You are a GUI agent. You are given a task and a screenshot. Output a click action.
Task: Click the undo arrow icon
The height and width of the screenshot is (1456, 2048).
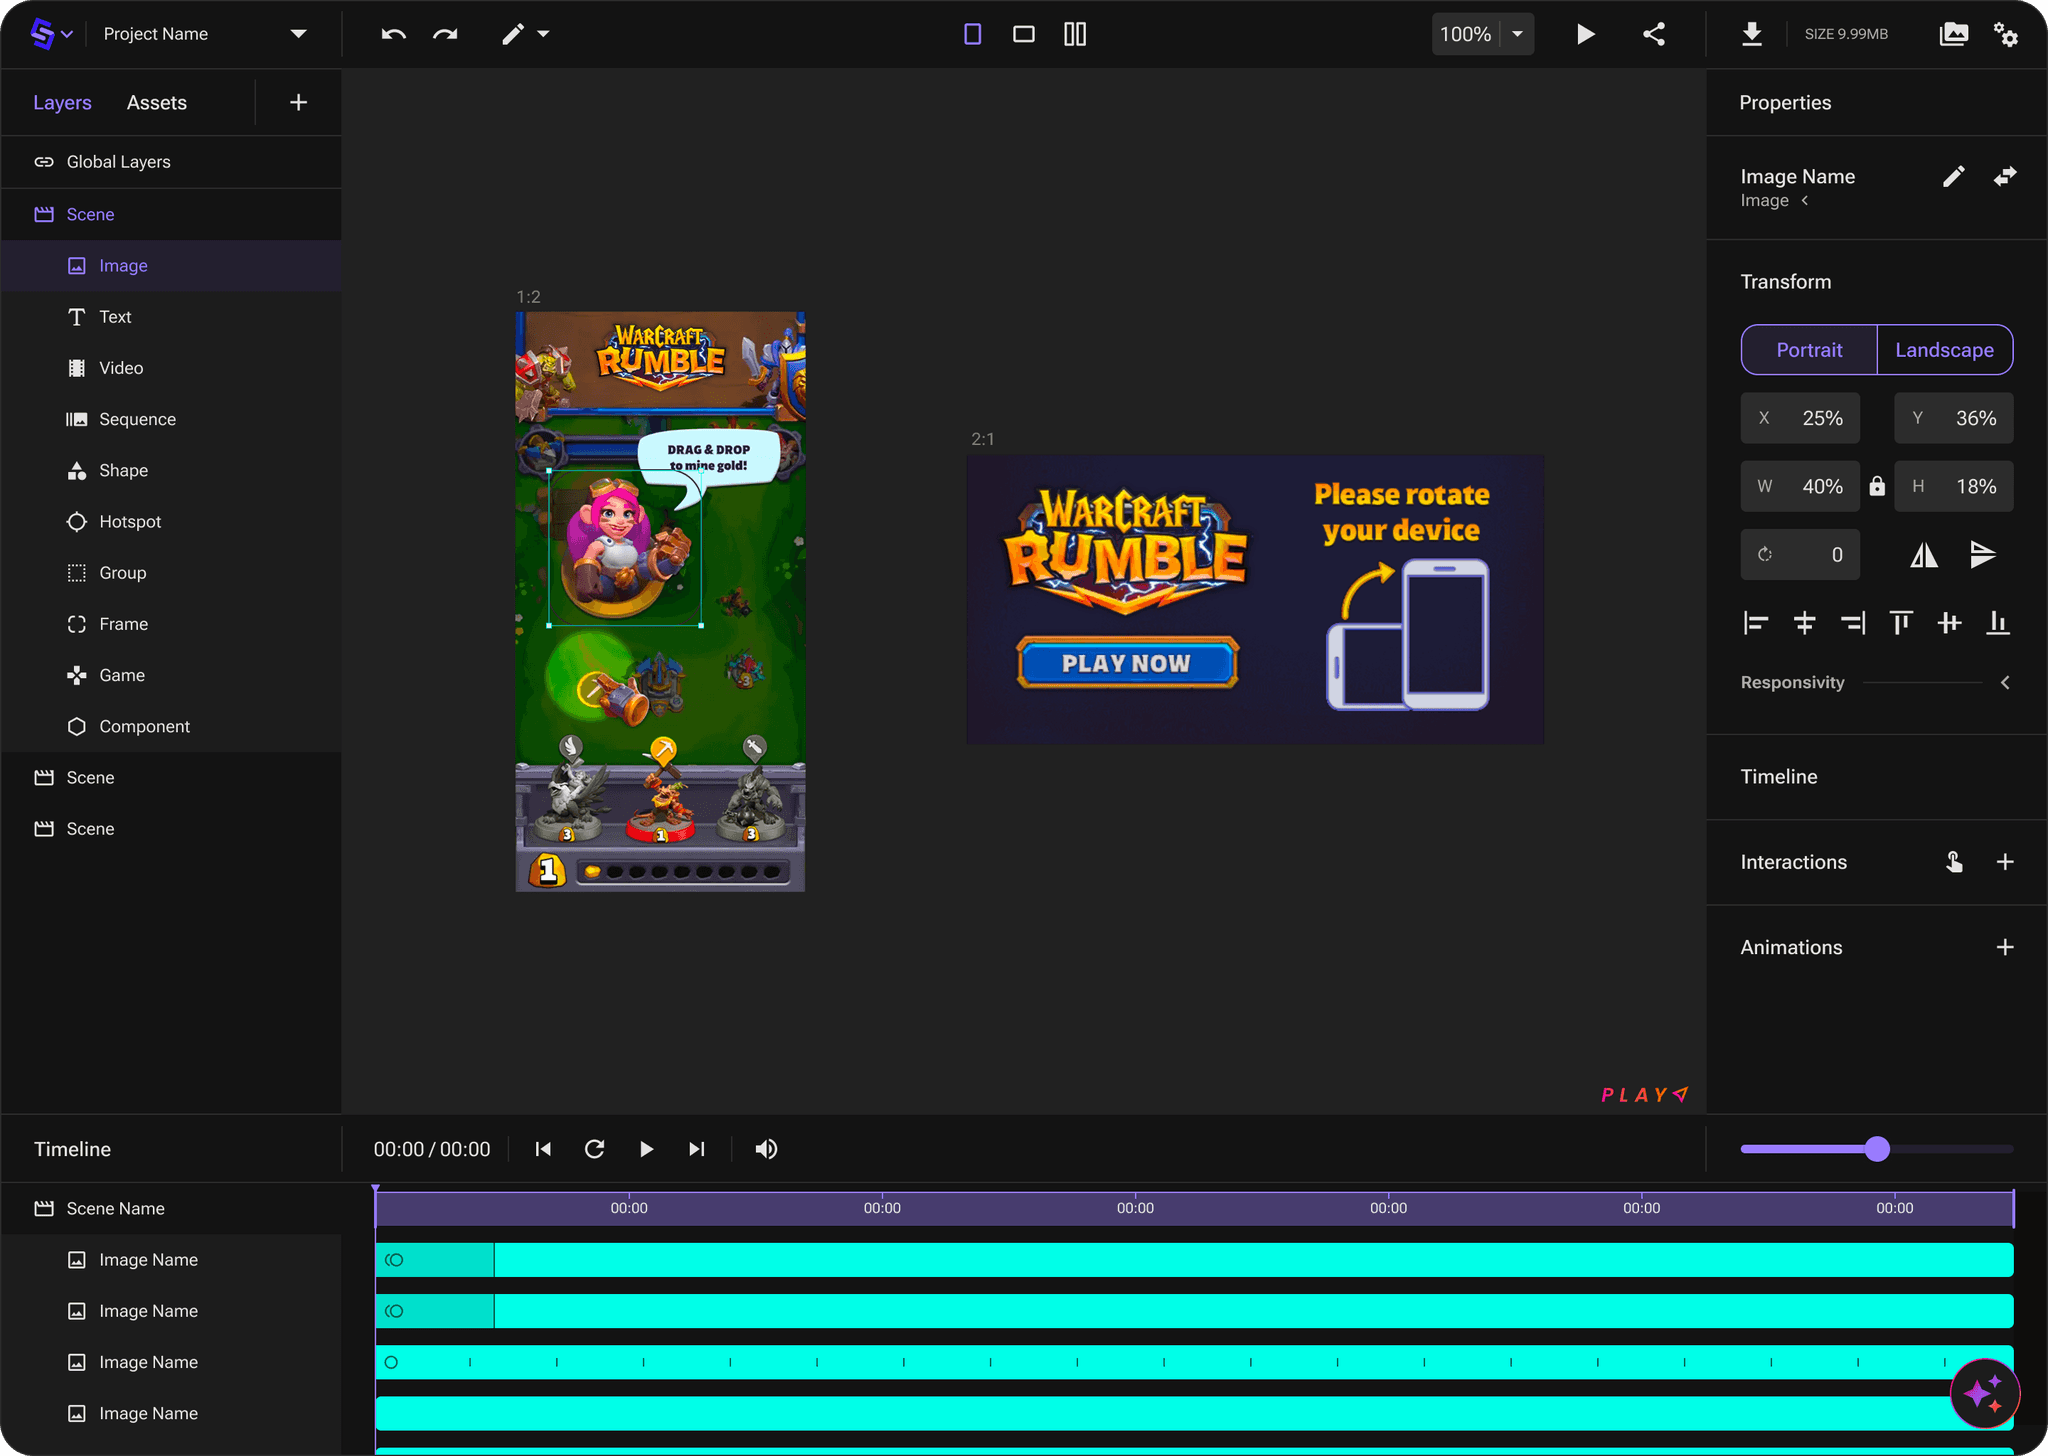coord(393,34)
